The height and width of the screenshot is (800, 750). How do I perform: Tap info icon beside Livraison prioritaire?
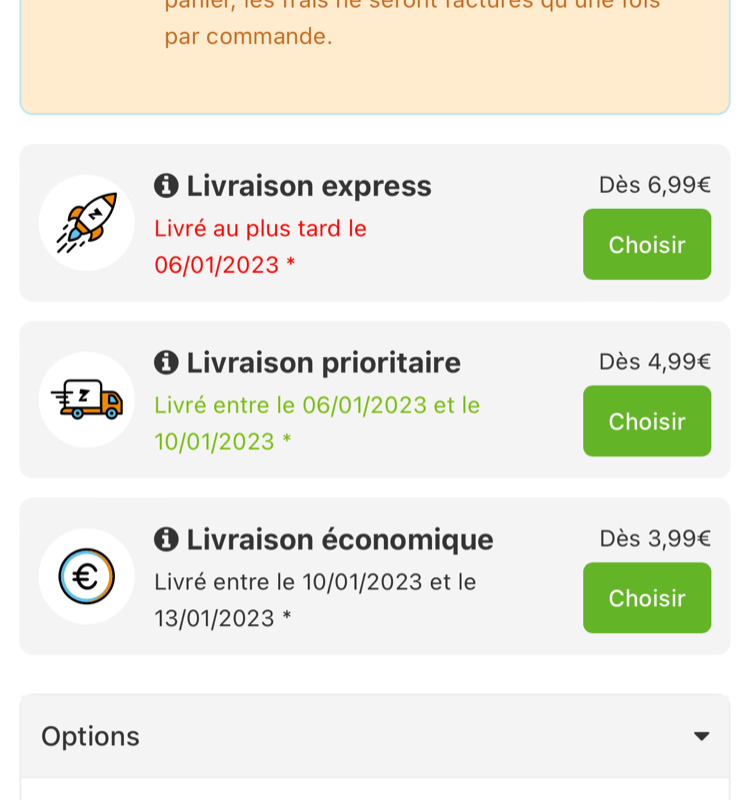coord(166,362)
